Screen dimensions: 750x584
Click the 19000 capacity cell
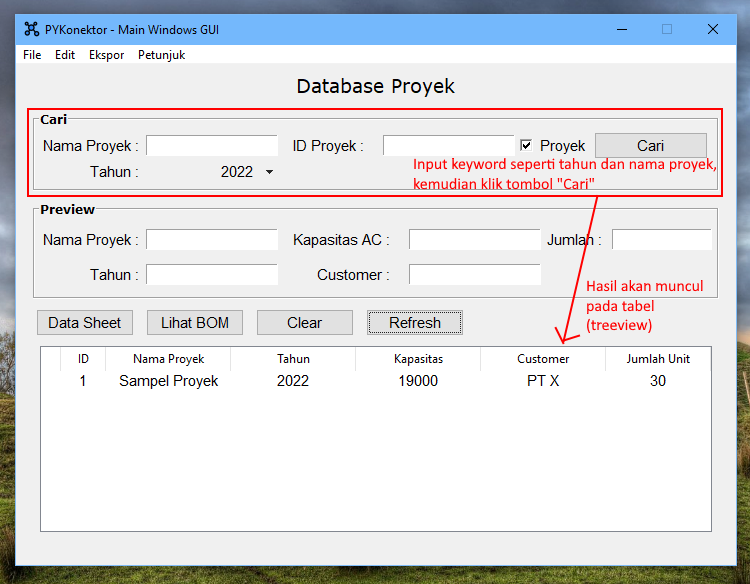[x=418, y=381]
